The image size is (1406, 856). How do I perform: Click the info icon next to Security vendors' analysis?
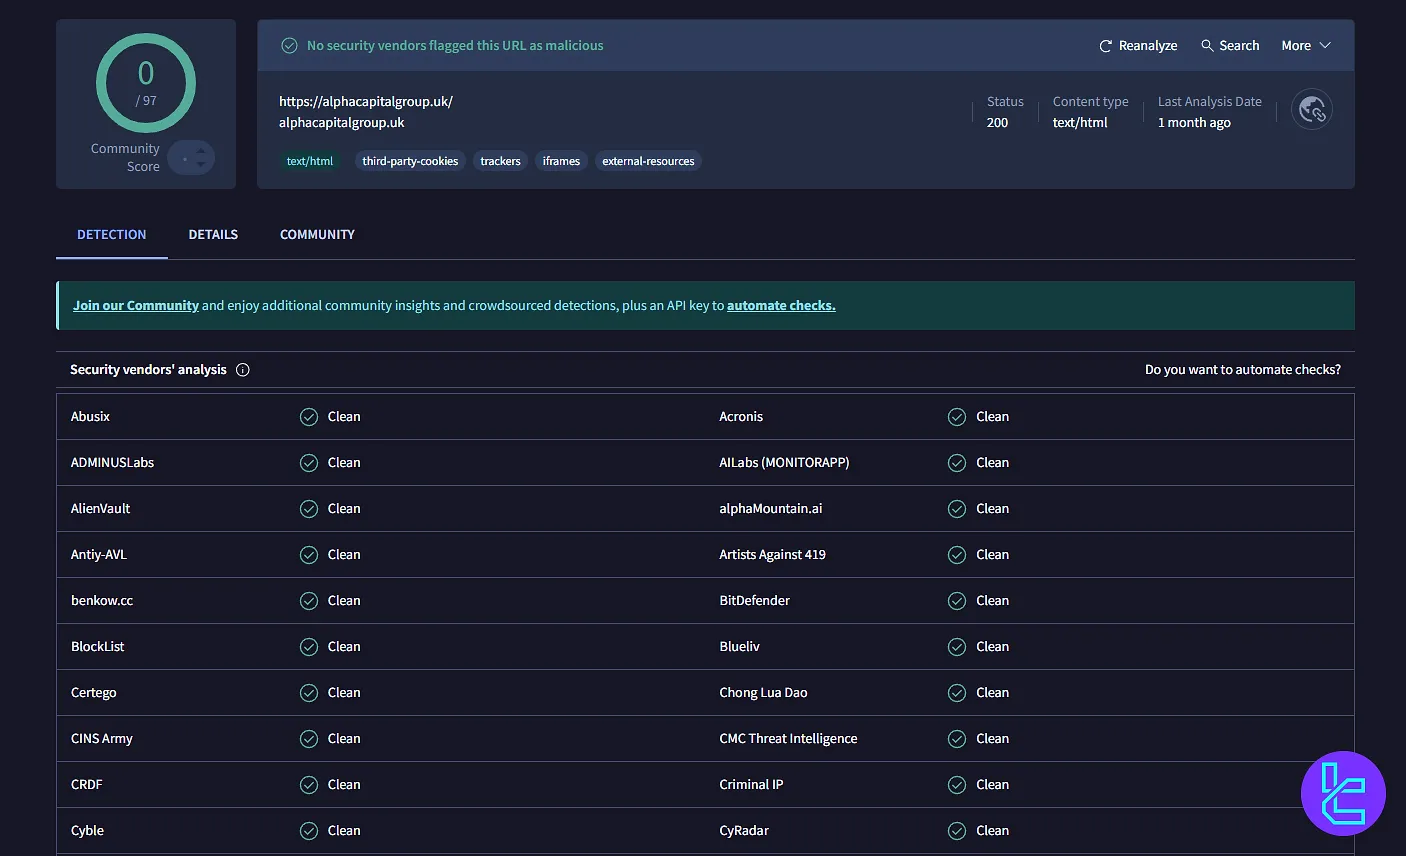[x=242, y=369]
